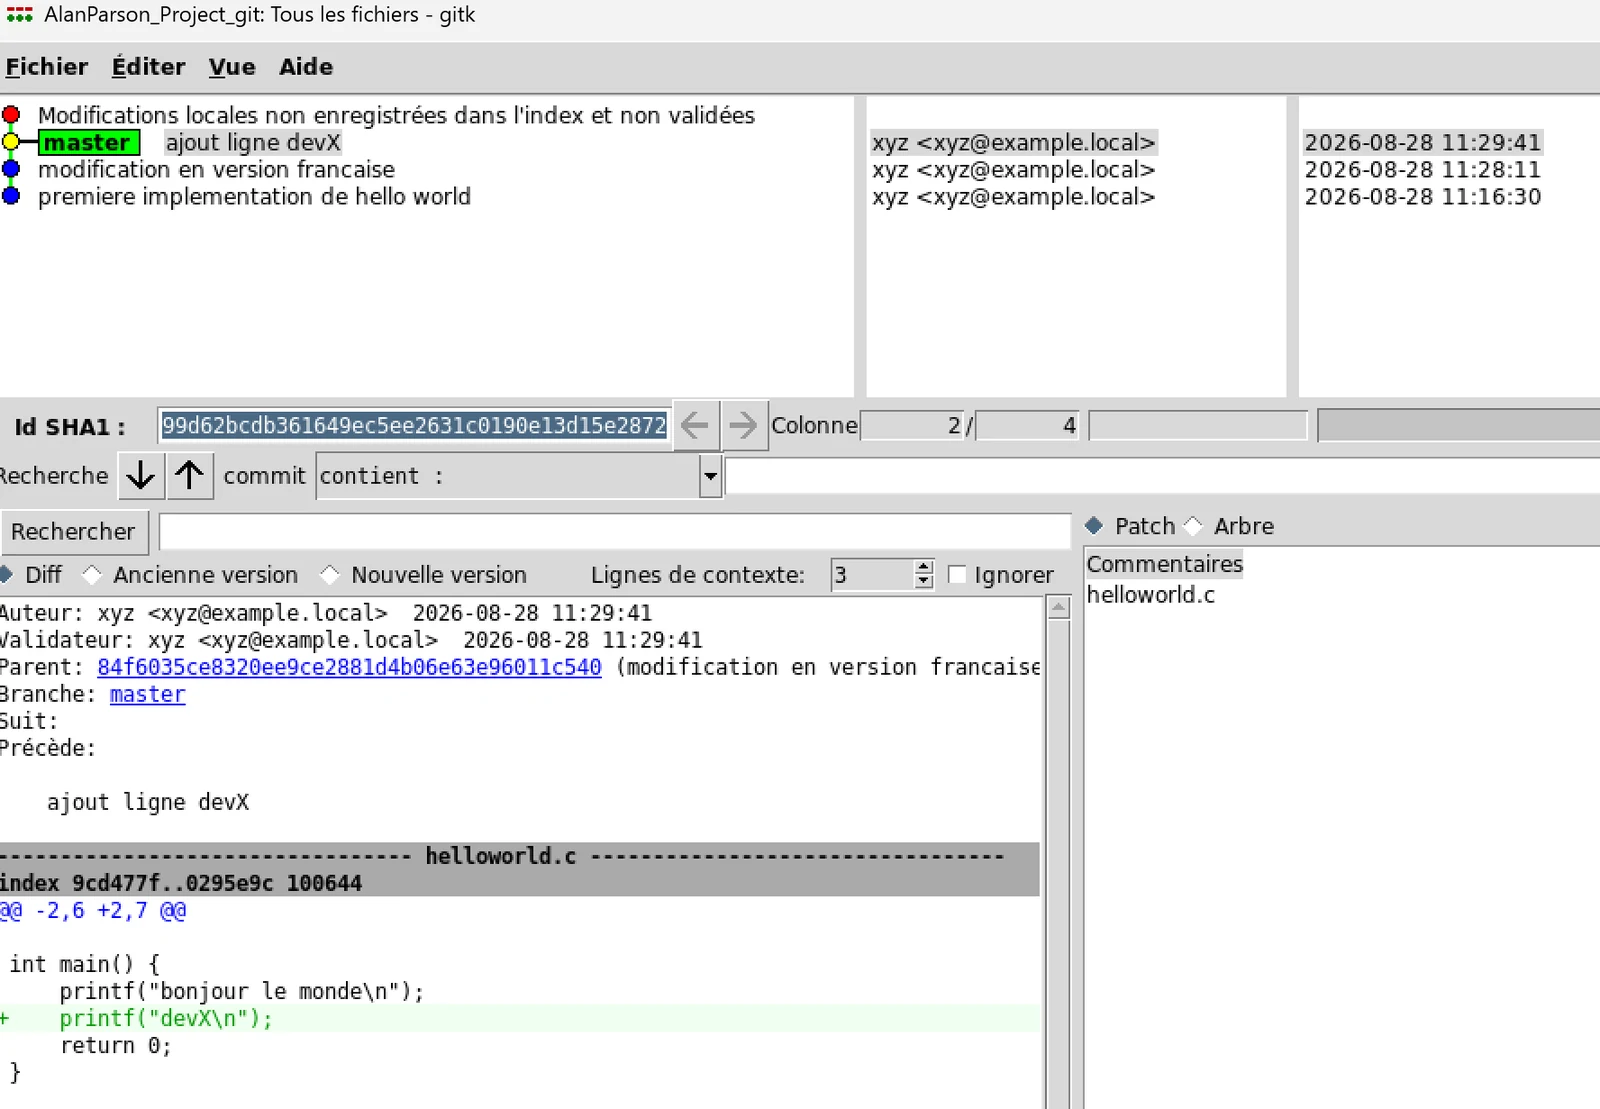This screenshot has height=1109, width=1600.
Task: Select the Patch view radio button
Action: point(1094,526)
